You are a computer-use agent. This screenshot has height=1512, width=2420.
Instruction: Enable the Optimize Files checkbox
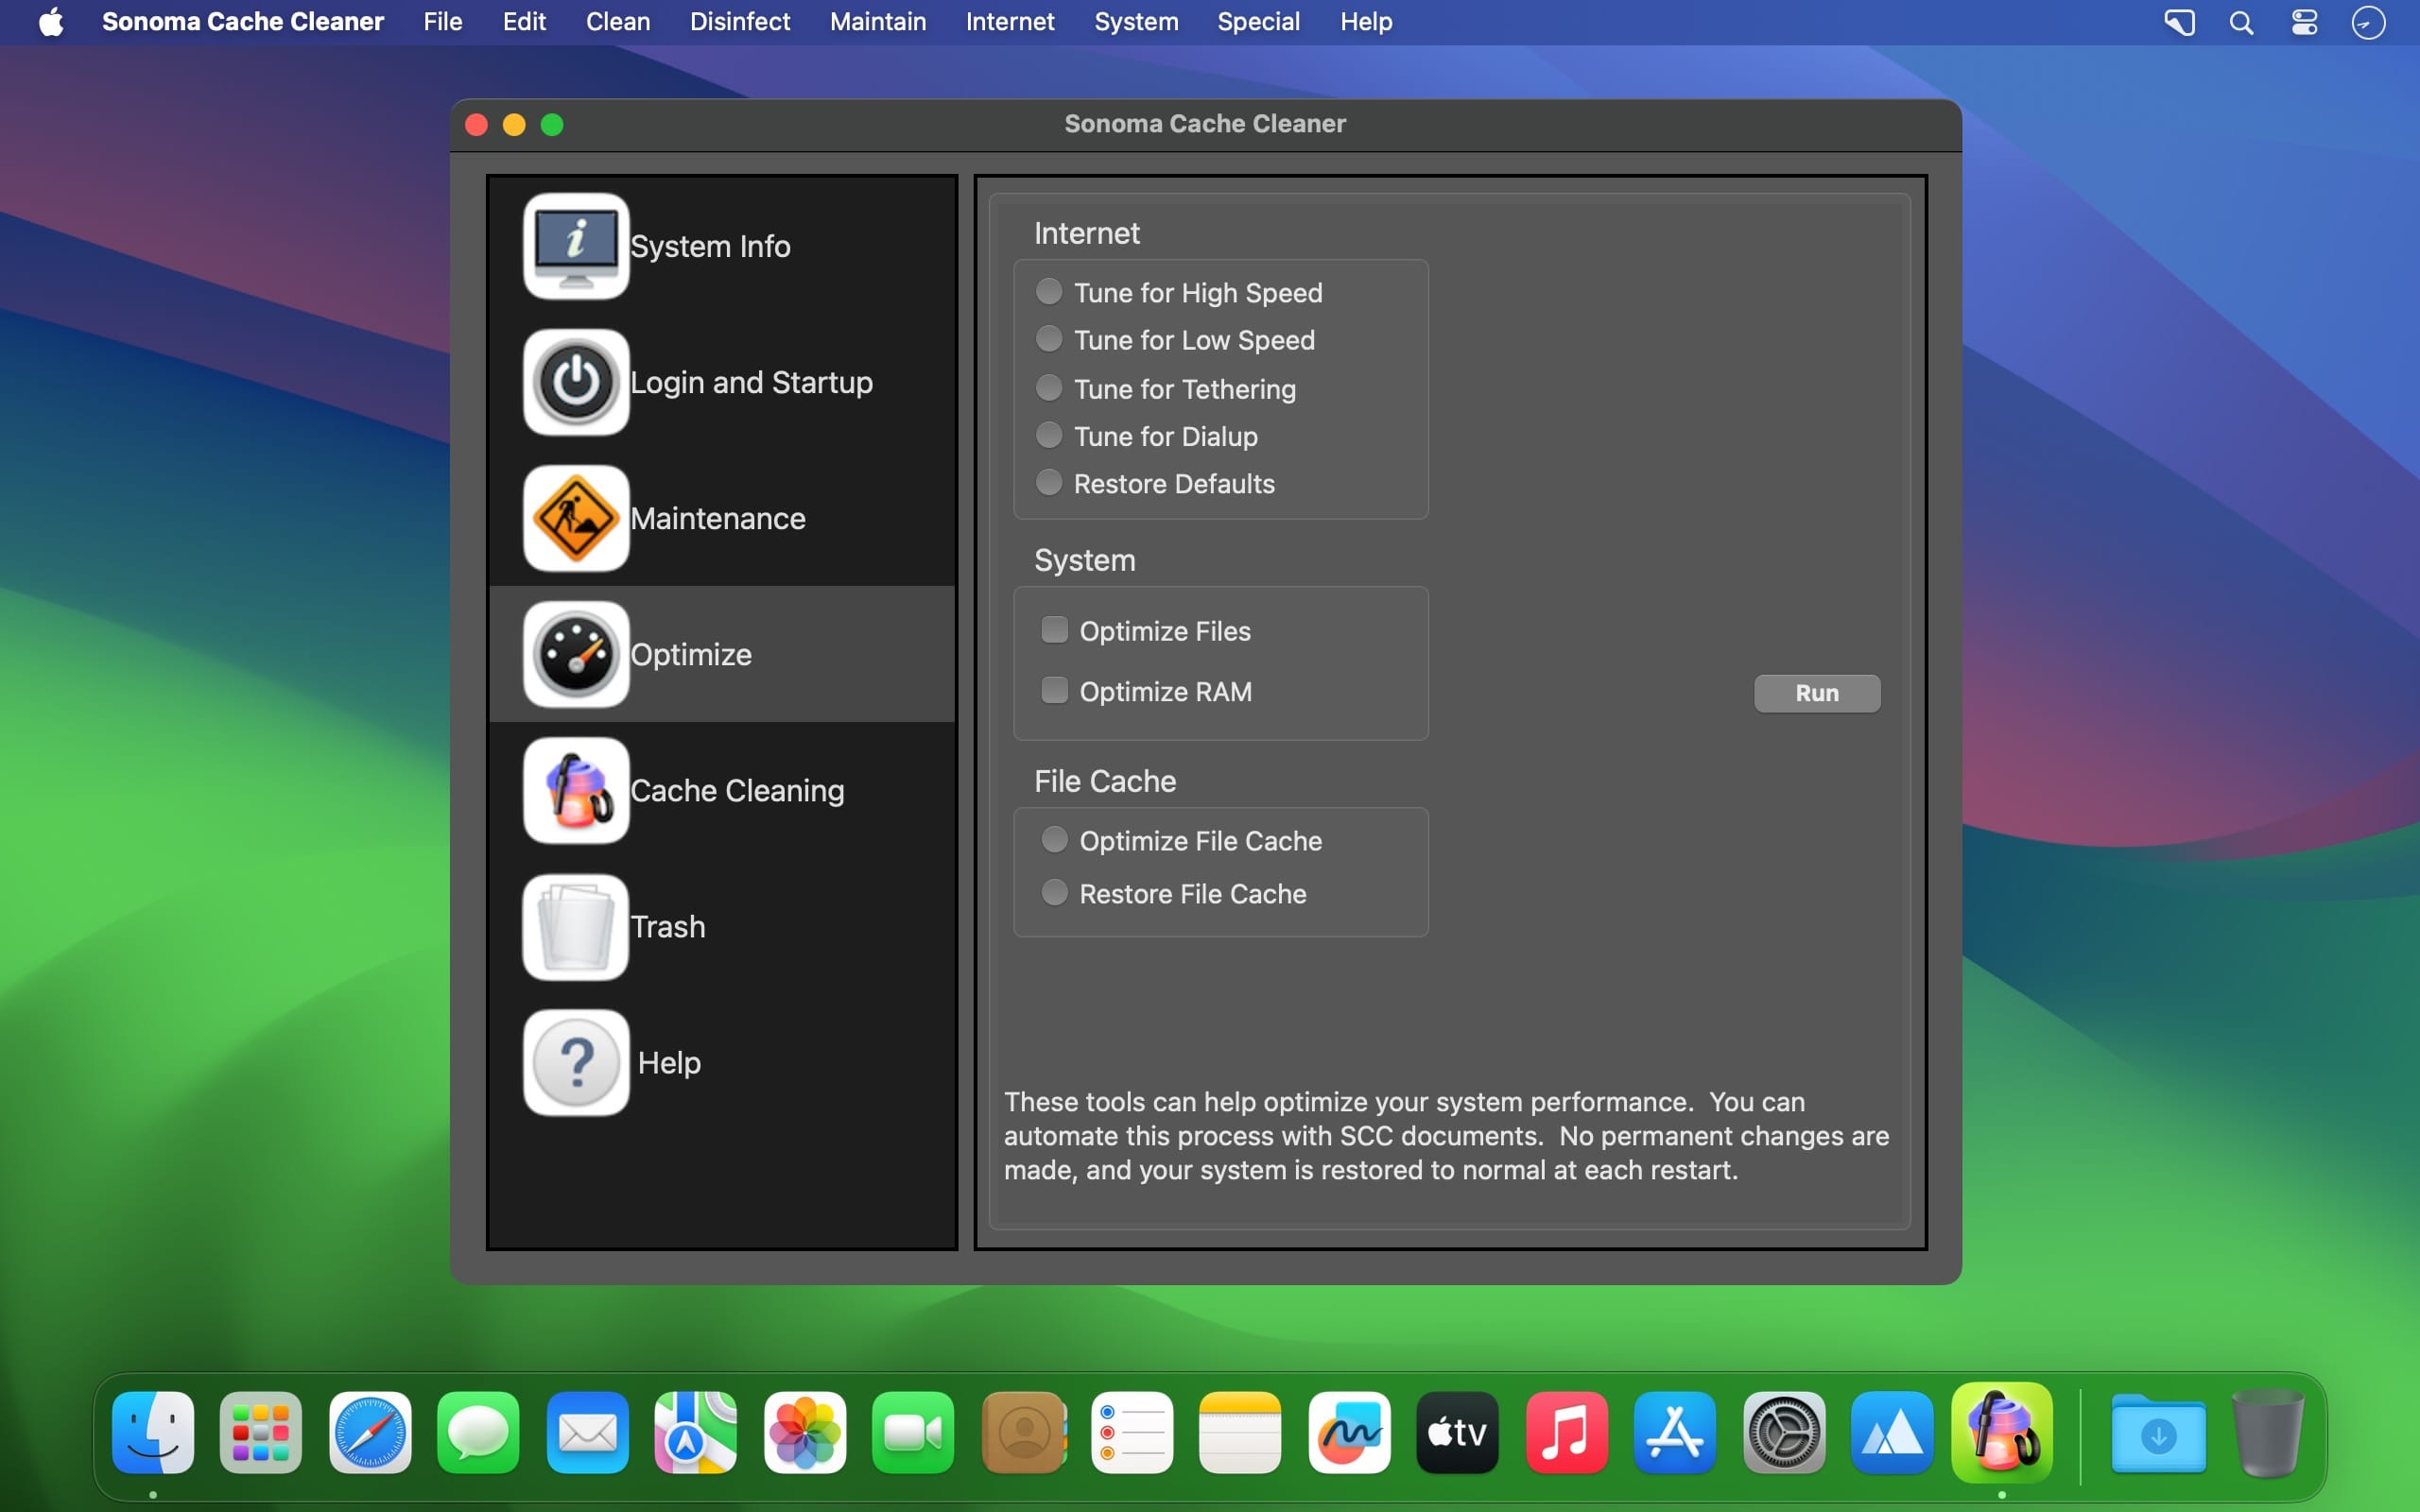point(1054,629)
